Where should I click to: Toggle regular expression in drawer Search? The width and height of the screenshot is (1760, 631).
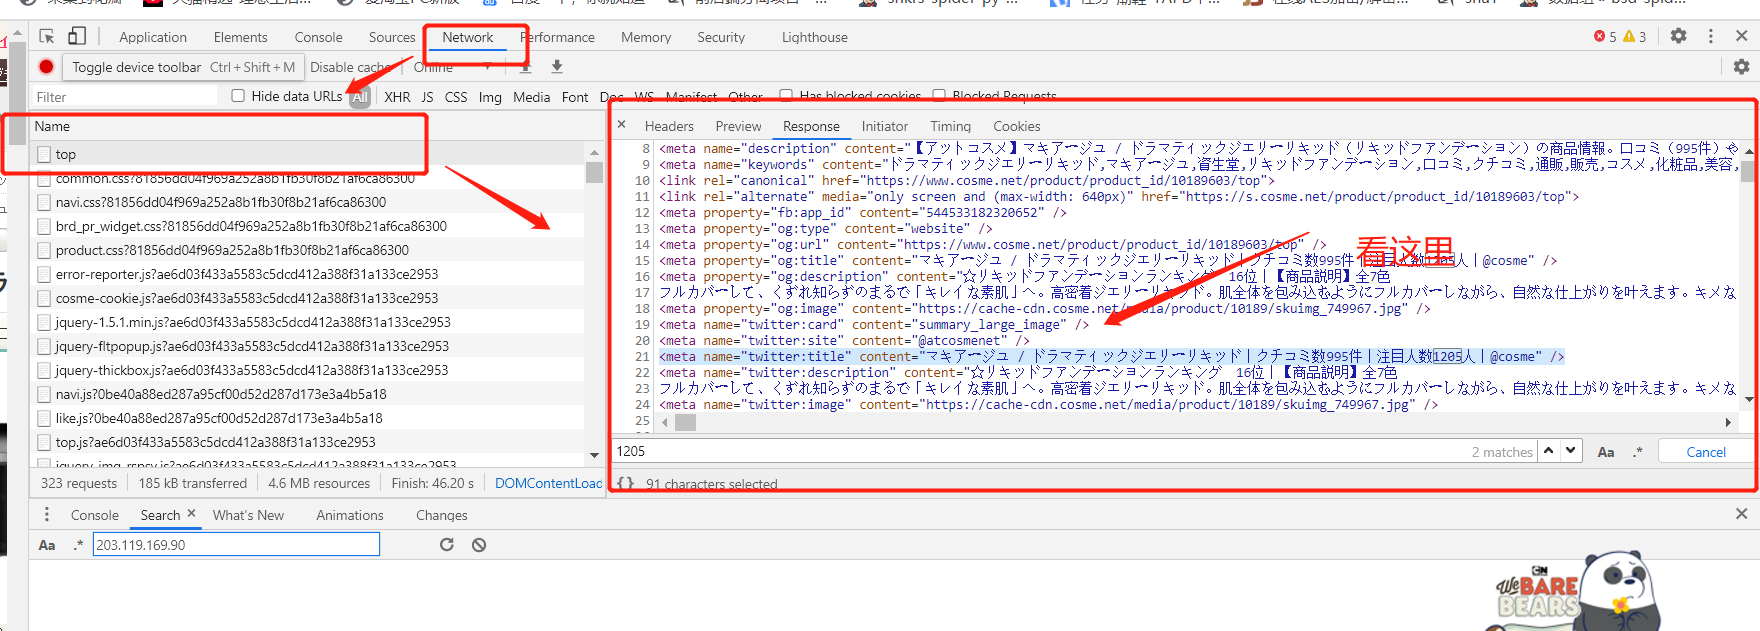click(x=78, y=545)
